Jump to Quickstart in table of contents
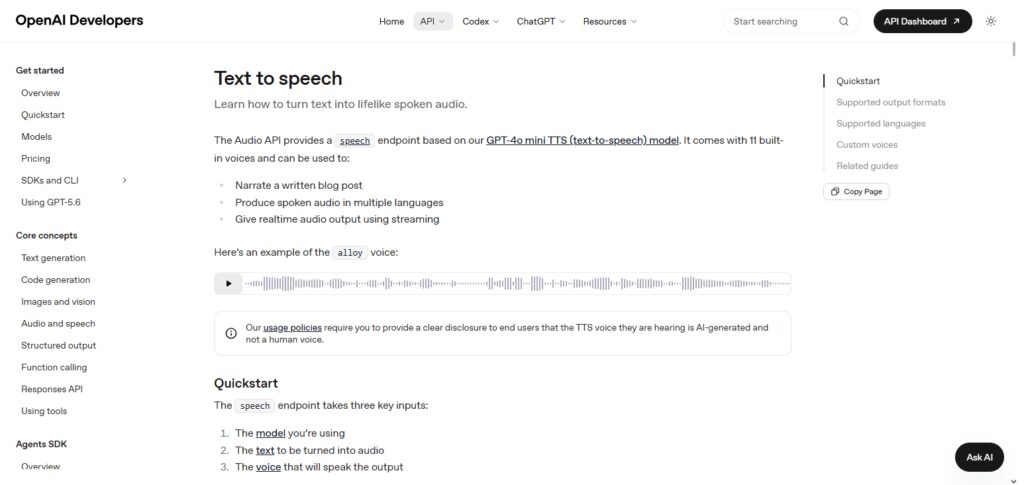 tap(858, 81)
